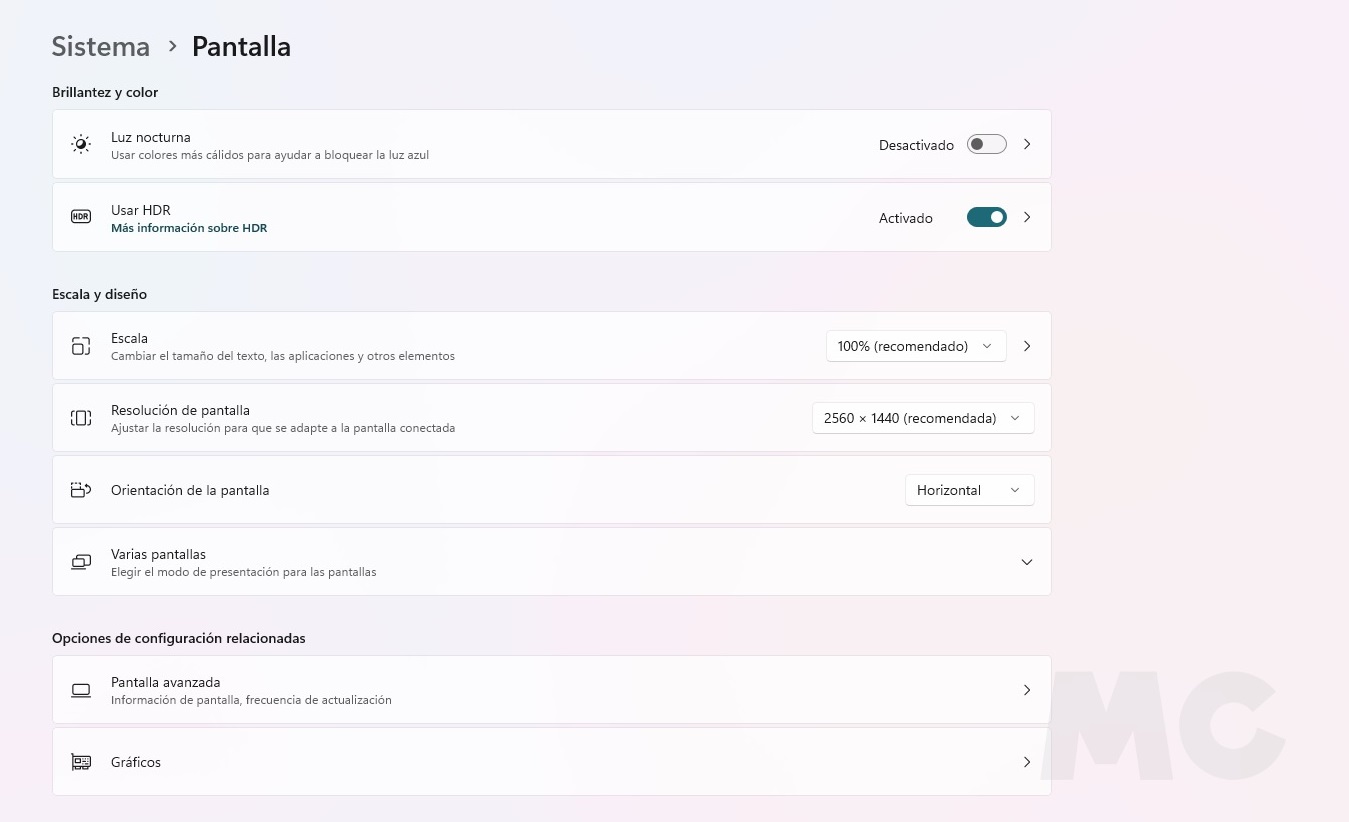Click the Varias pantallas monitors icon
The image size is (1349, 822).
click(x=81, y=562)
